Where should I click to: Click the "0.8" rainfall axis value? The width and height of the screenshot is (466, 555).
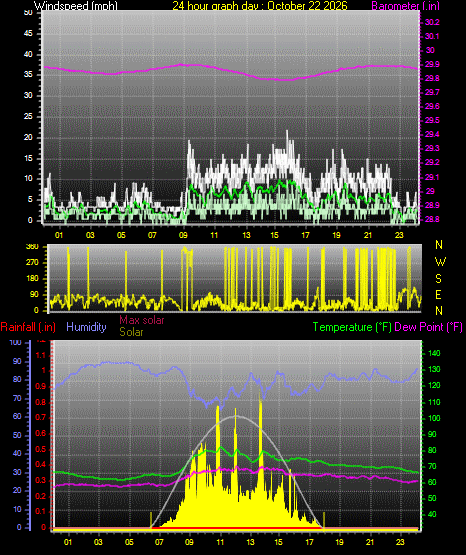tap(41, 402)
